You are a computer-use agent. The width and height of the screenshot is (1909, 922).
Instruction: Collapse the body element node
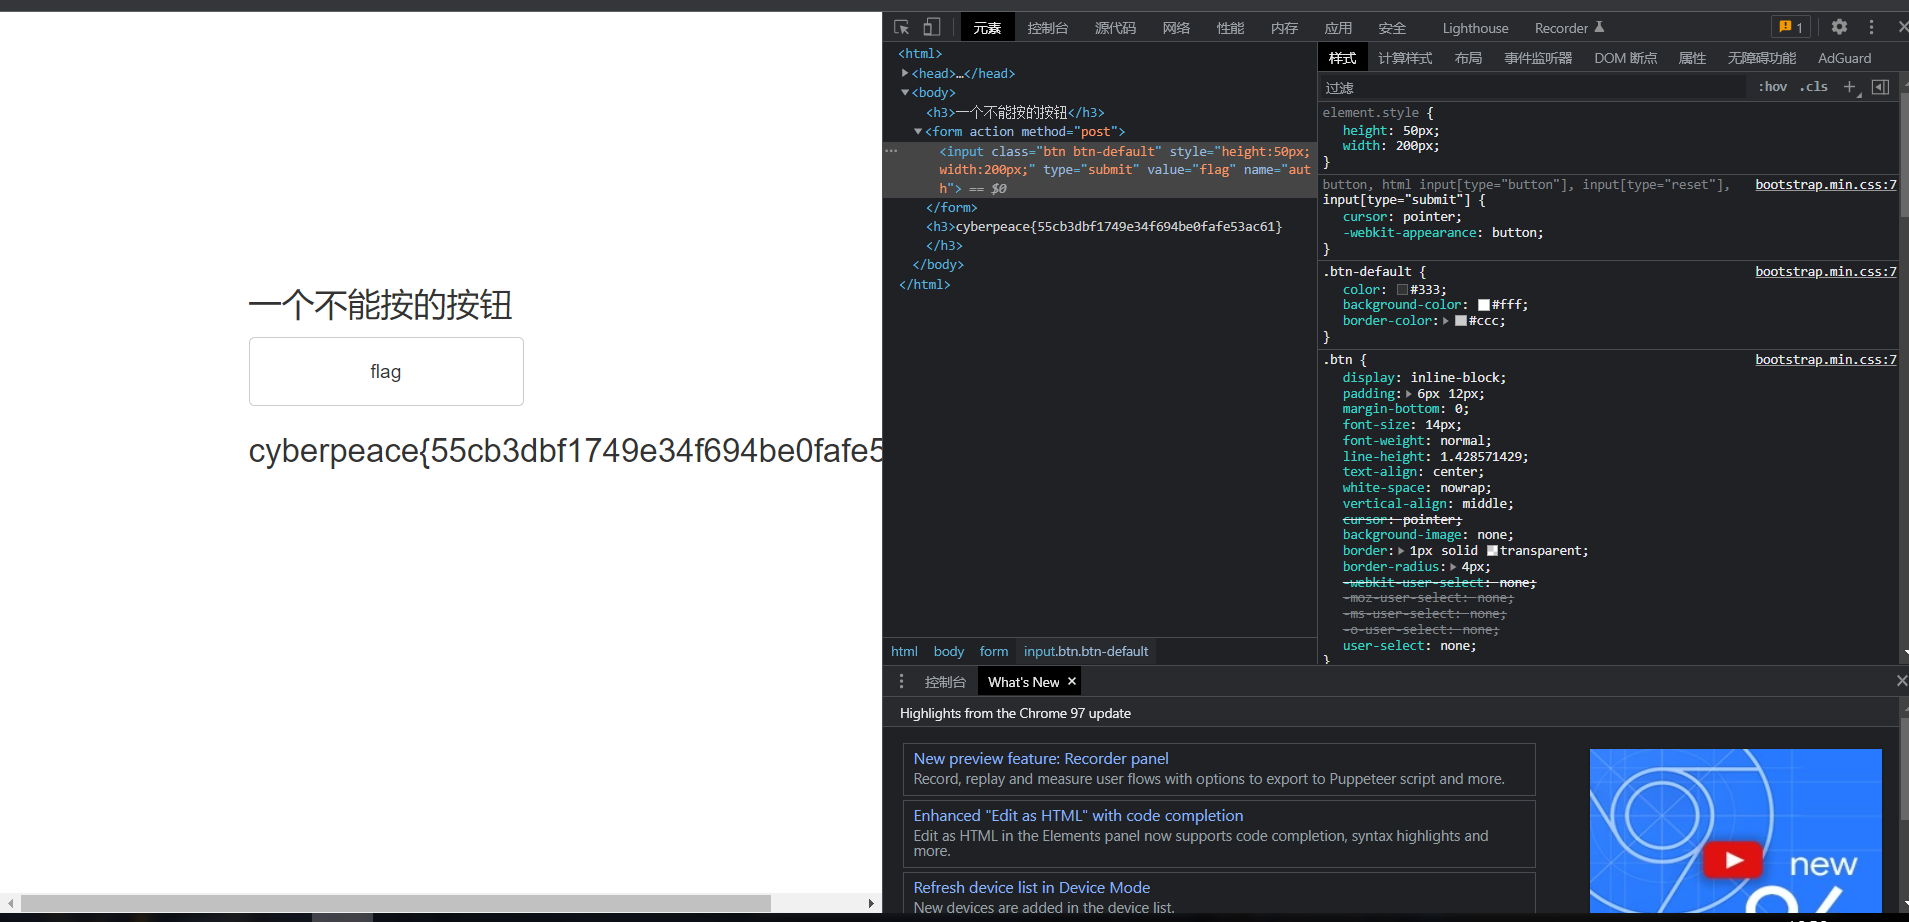pos(905,92)
